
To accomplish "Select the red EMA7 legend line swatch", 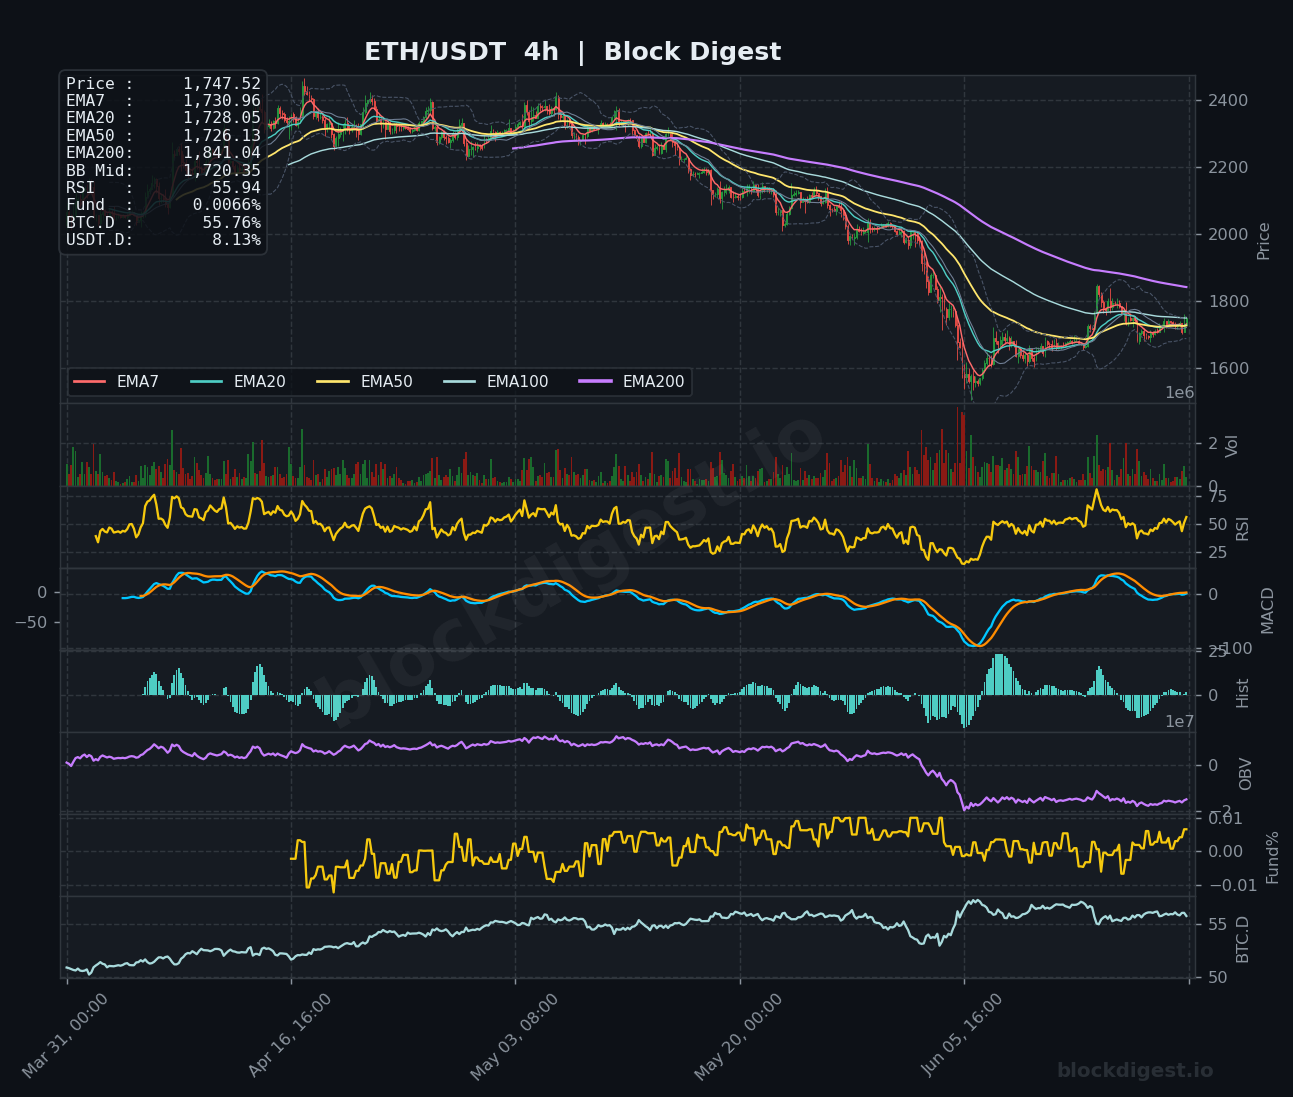I will click(90, 382).
